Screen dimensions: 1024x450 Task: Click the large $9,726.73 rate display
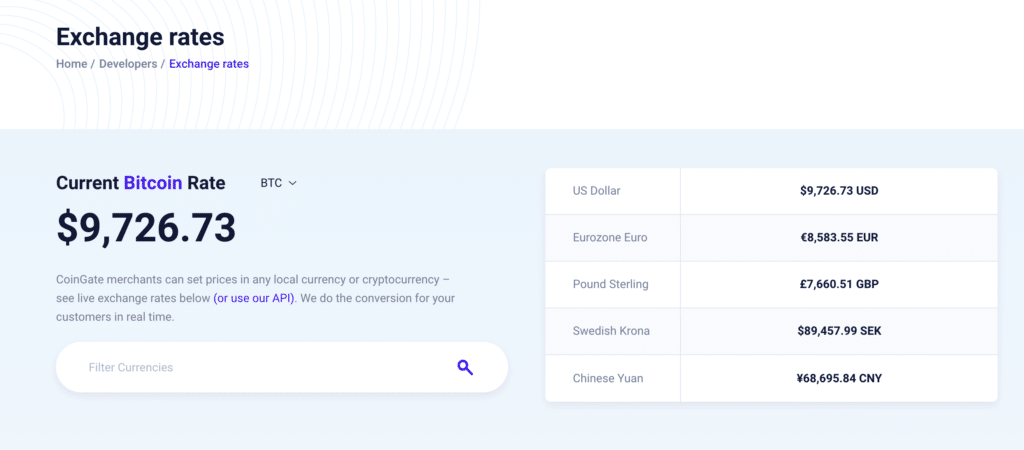[x=146, y=228]
